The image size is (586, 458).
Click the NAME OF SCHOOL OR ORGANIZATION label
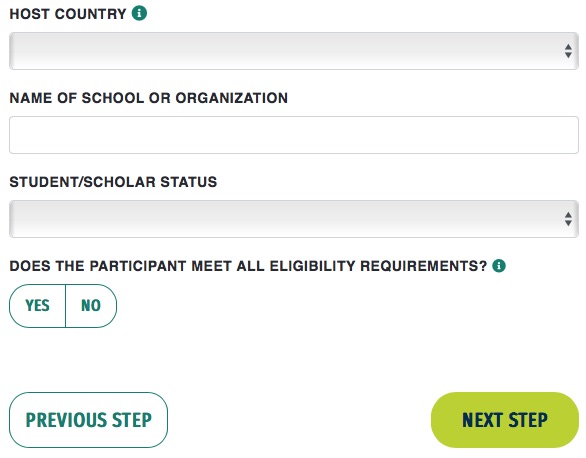click(149, 98)
